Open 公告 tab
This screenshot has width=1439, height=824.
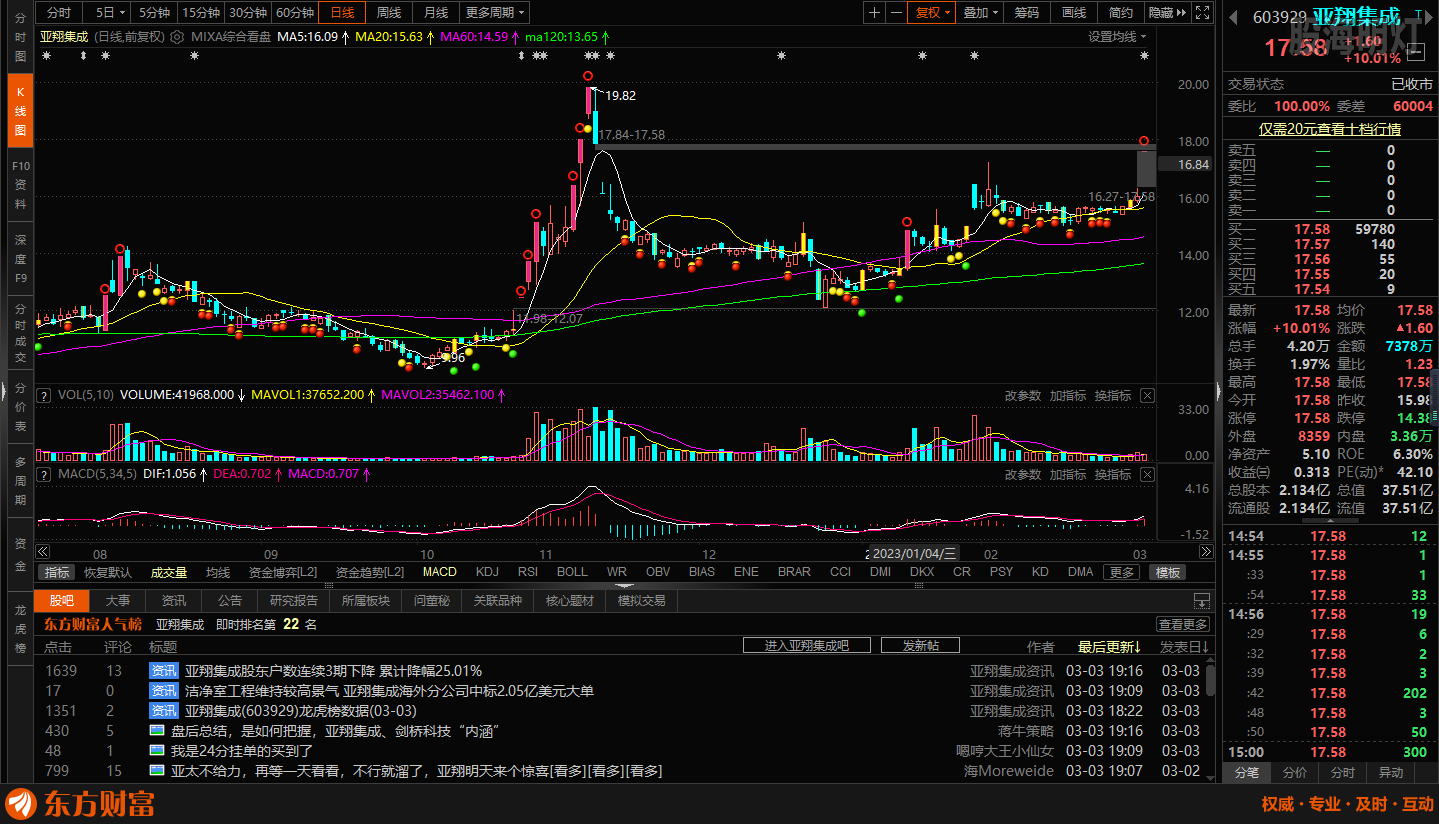[x=230, y=600]
